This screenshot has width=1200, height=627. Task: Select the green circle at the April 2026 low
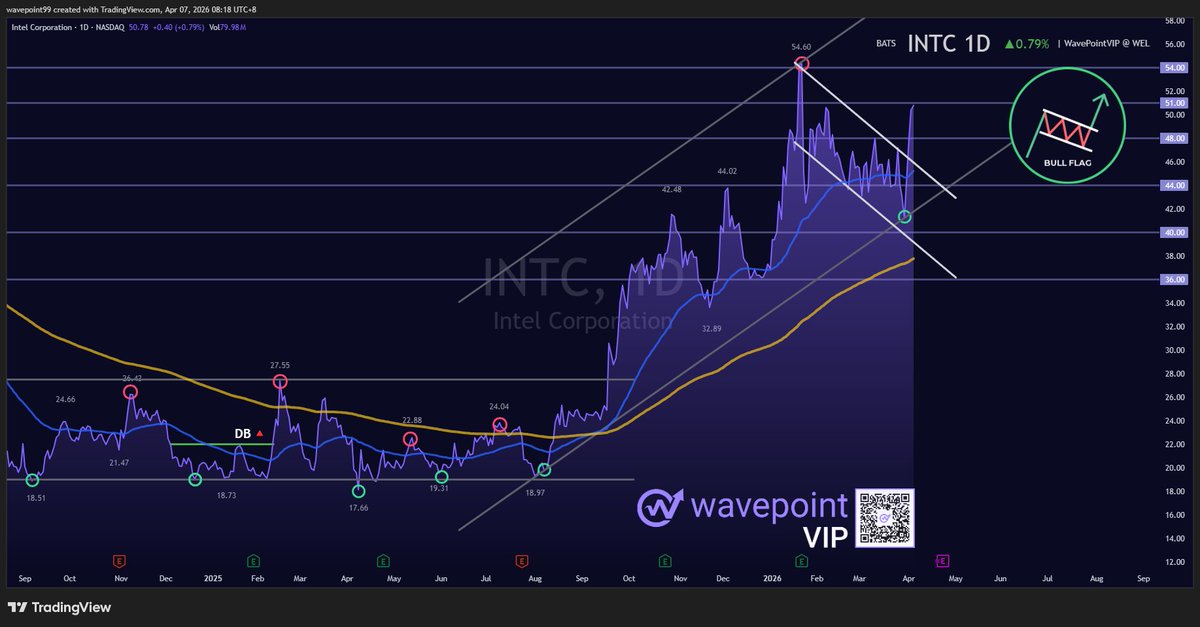[905, 216]
